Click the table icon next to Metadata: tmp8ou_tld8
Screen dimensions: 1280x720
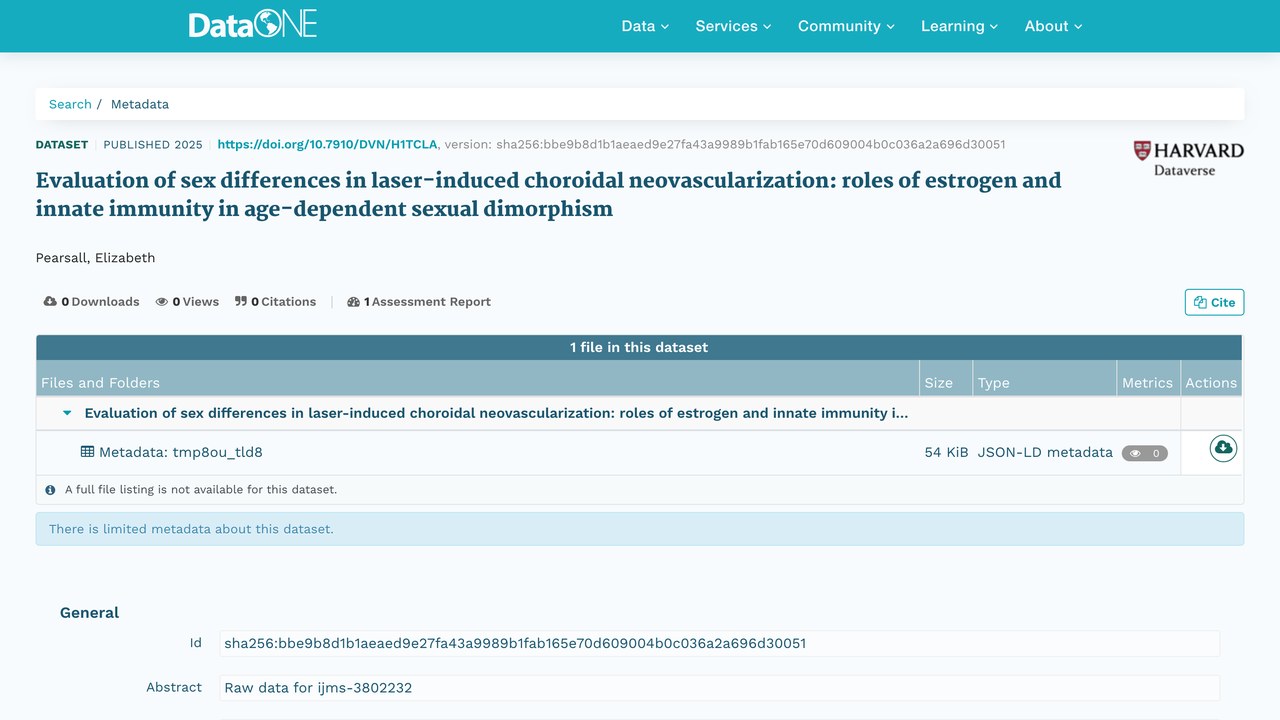tap(88, 452)
